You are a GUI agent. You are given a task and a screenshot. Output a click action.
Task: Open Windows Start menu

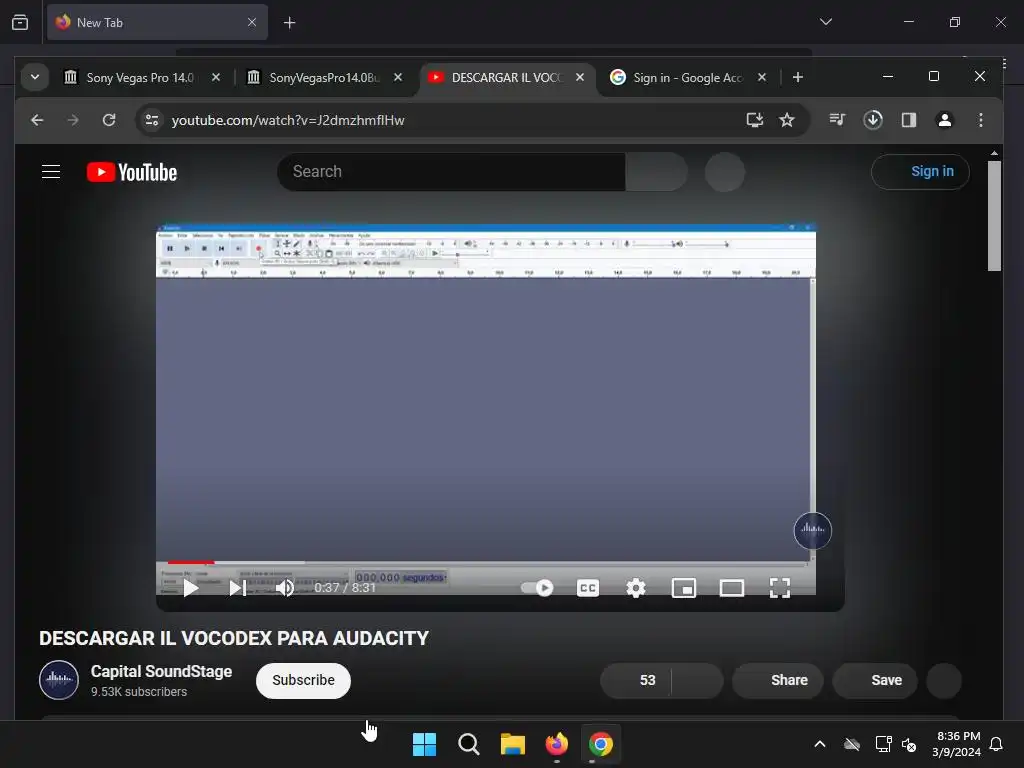424,744
